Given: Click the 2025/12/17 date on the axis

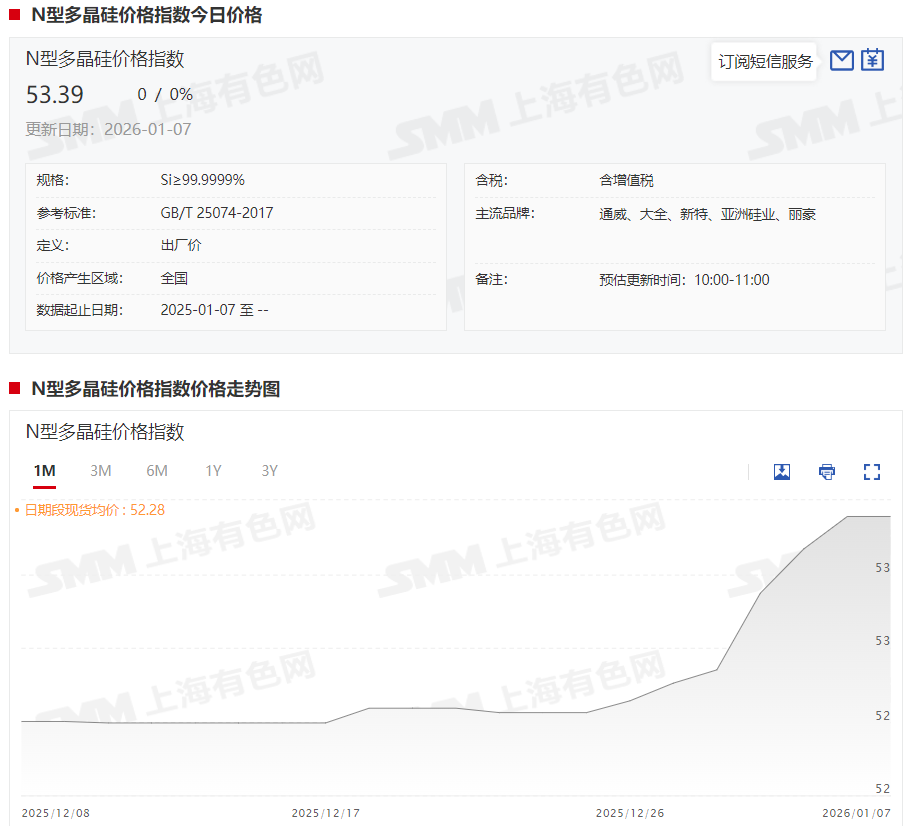Looking at the screenshot, I should (x=326, y=813).
